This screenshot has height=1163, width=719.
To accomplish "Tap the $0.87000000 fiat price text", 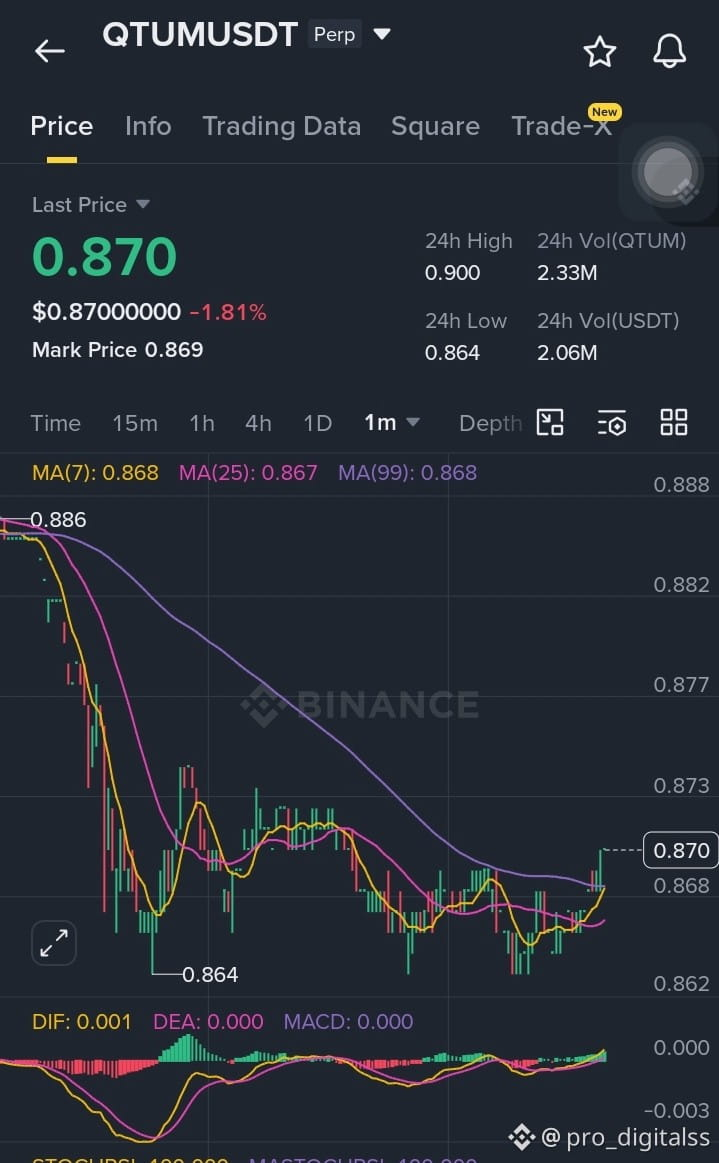I will coord(106,312).
